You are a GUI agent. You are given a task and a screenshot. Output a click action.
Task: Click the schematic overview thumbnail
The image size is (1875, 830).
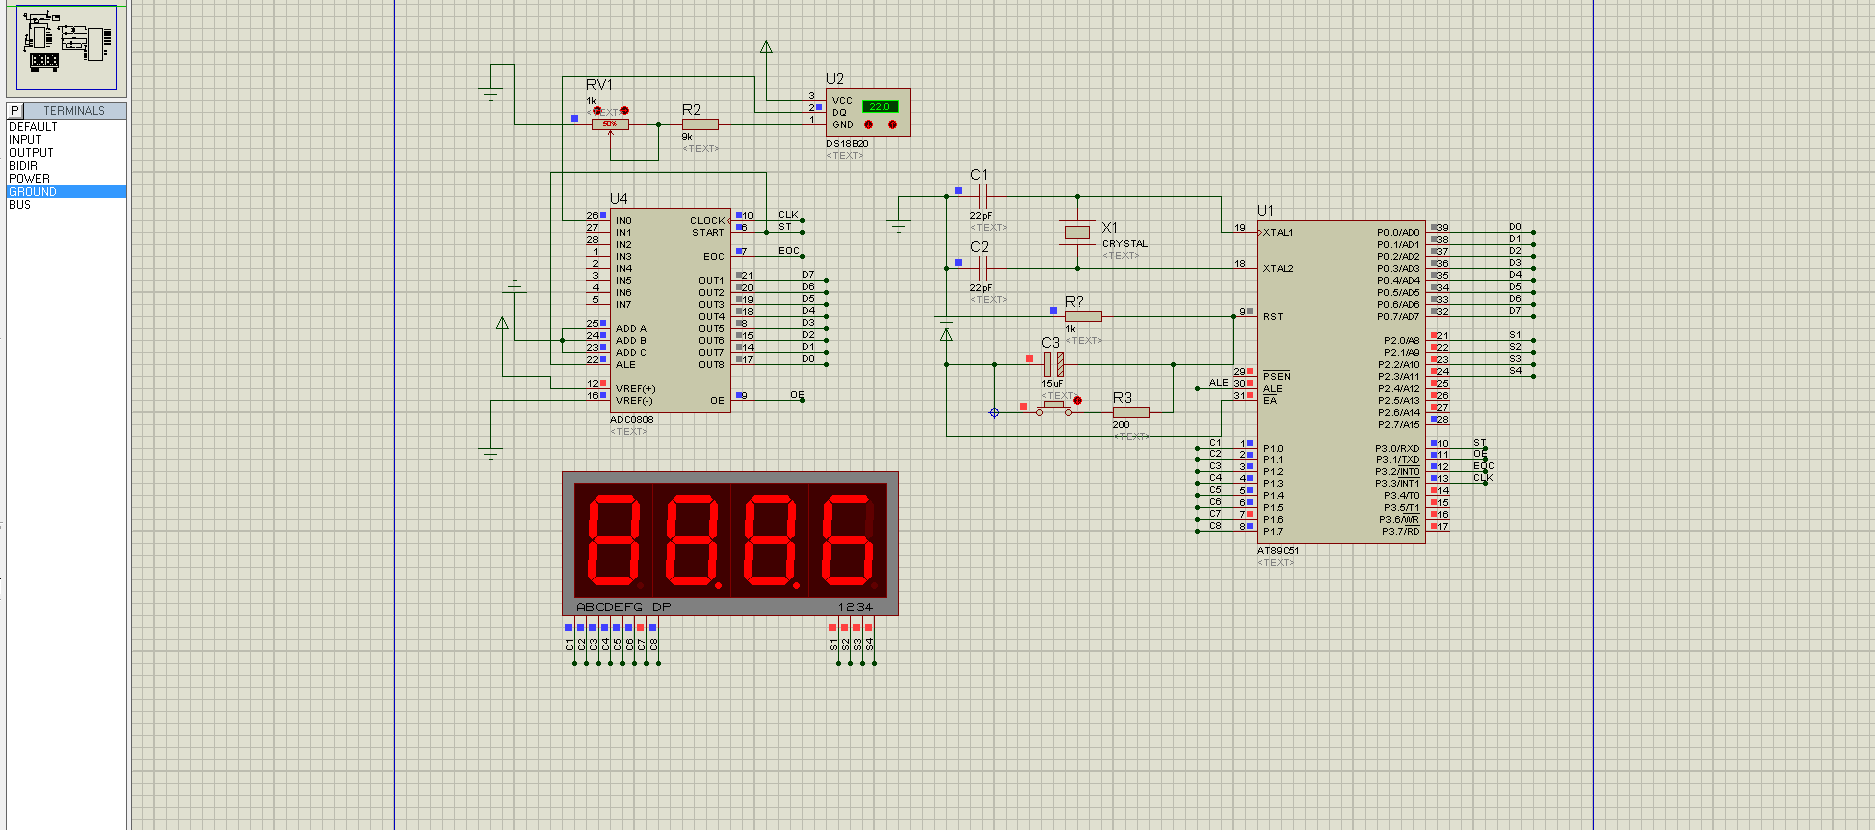(66, 47)
